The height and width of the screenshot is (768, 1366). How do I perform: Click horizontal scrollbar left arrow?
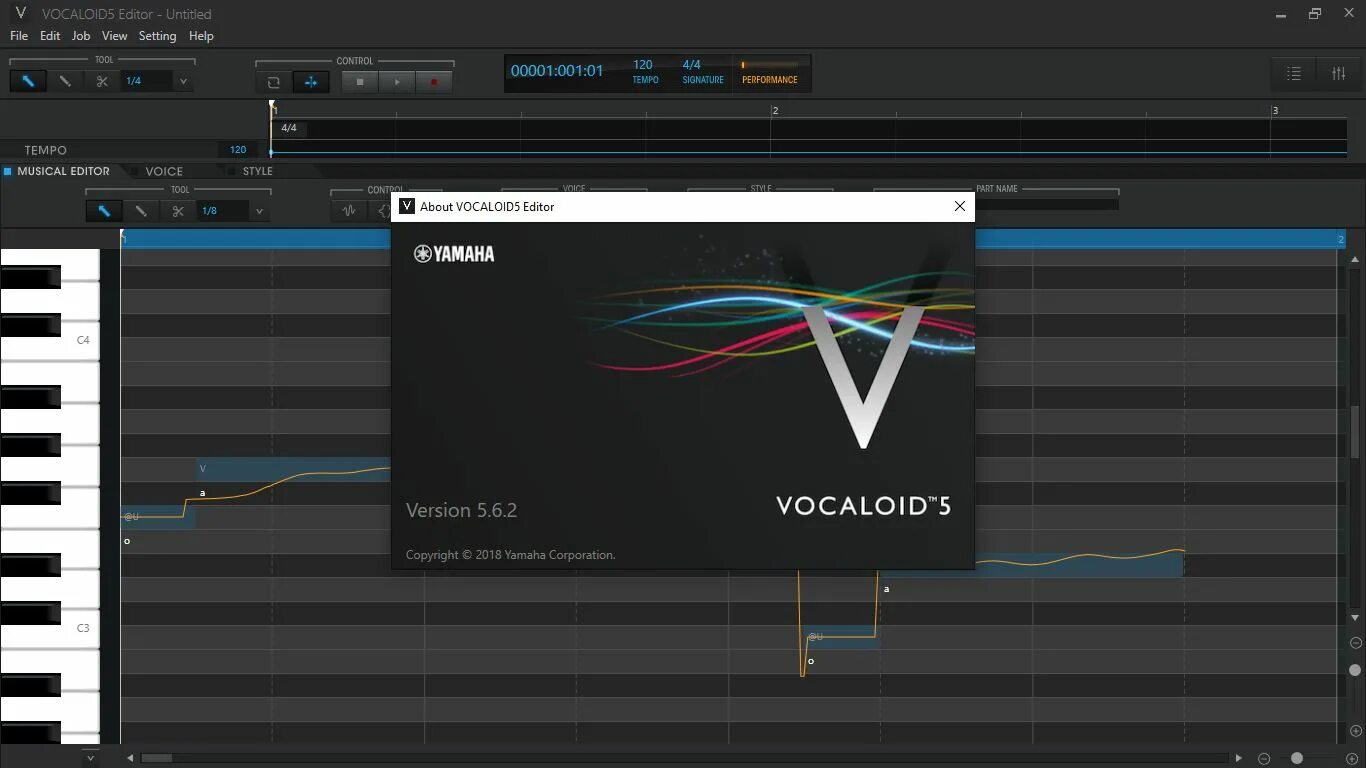tap(129, 758)
